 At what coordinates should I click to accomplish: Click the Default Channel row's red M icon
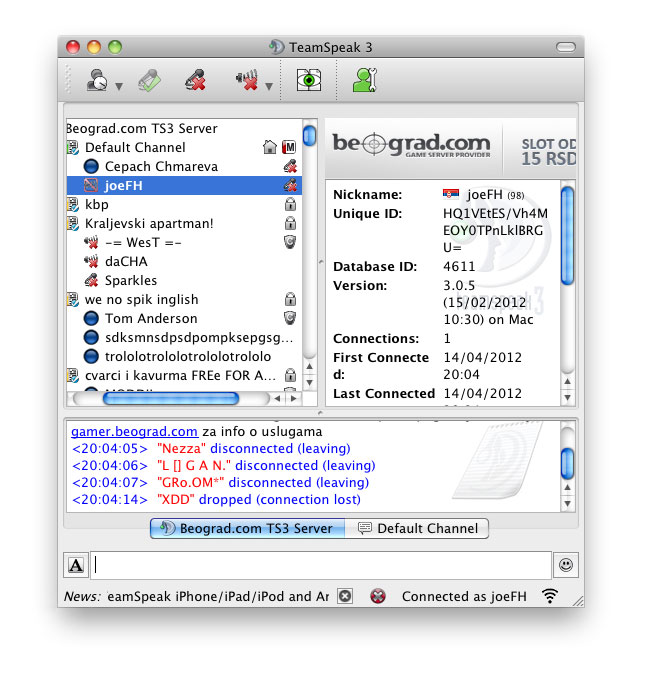point(289,147)
